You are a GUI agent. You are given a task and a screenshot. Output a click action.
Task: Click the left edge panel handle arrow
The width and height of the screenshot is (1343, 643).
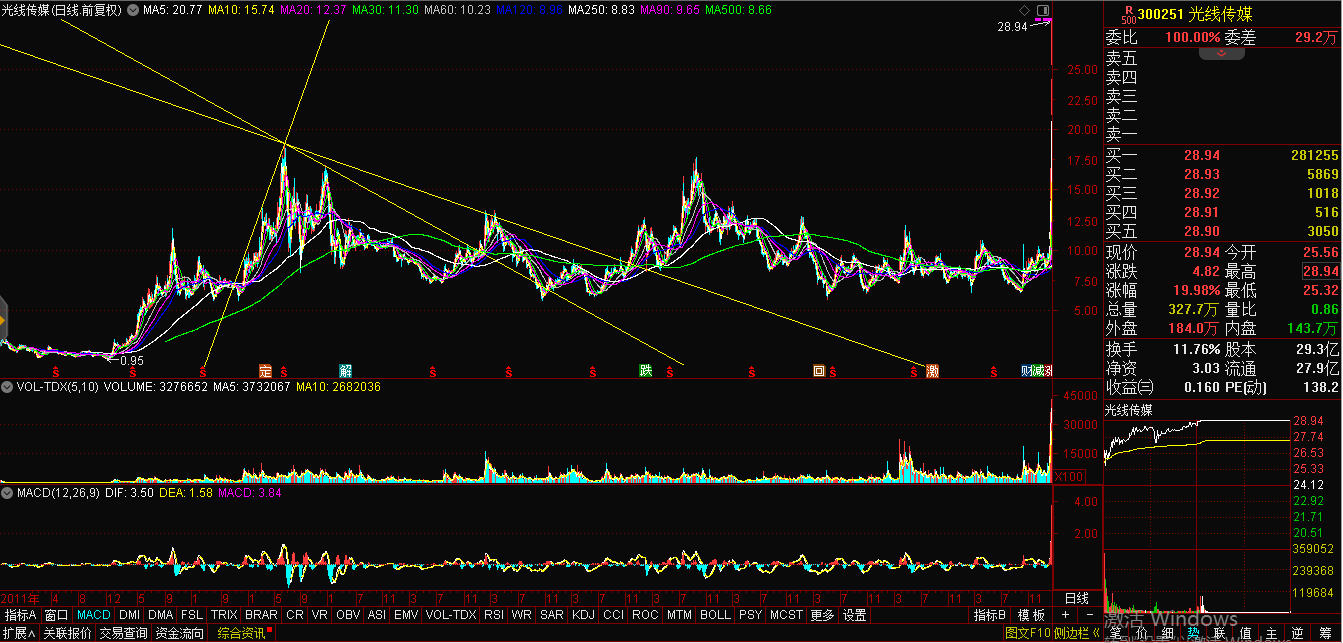pos(3,320)
